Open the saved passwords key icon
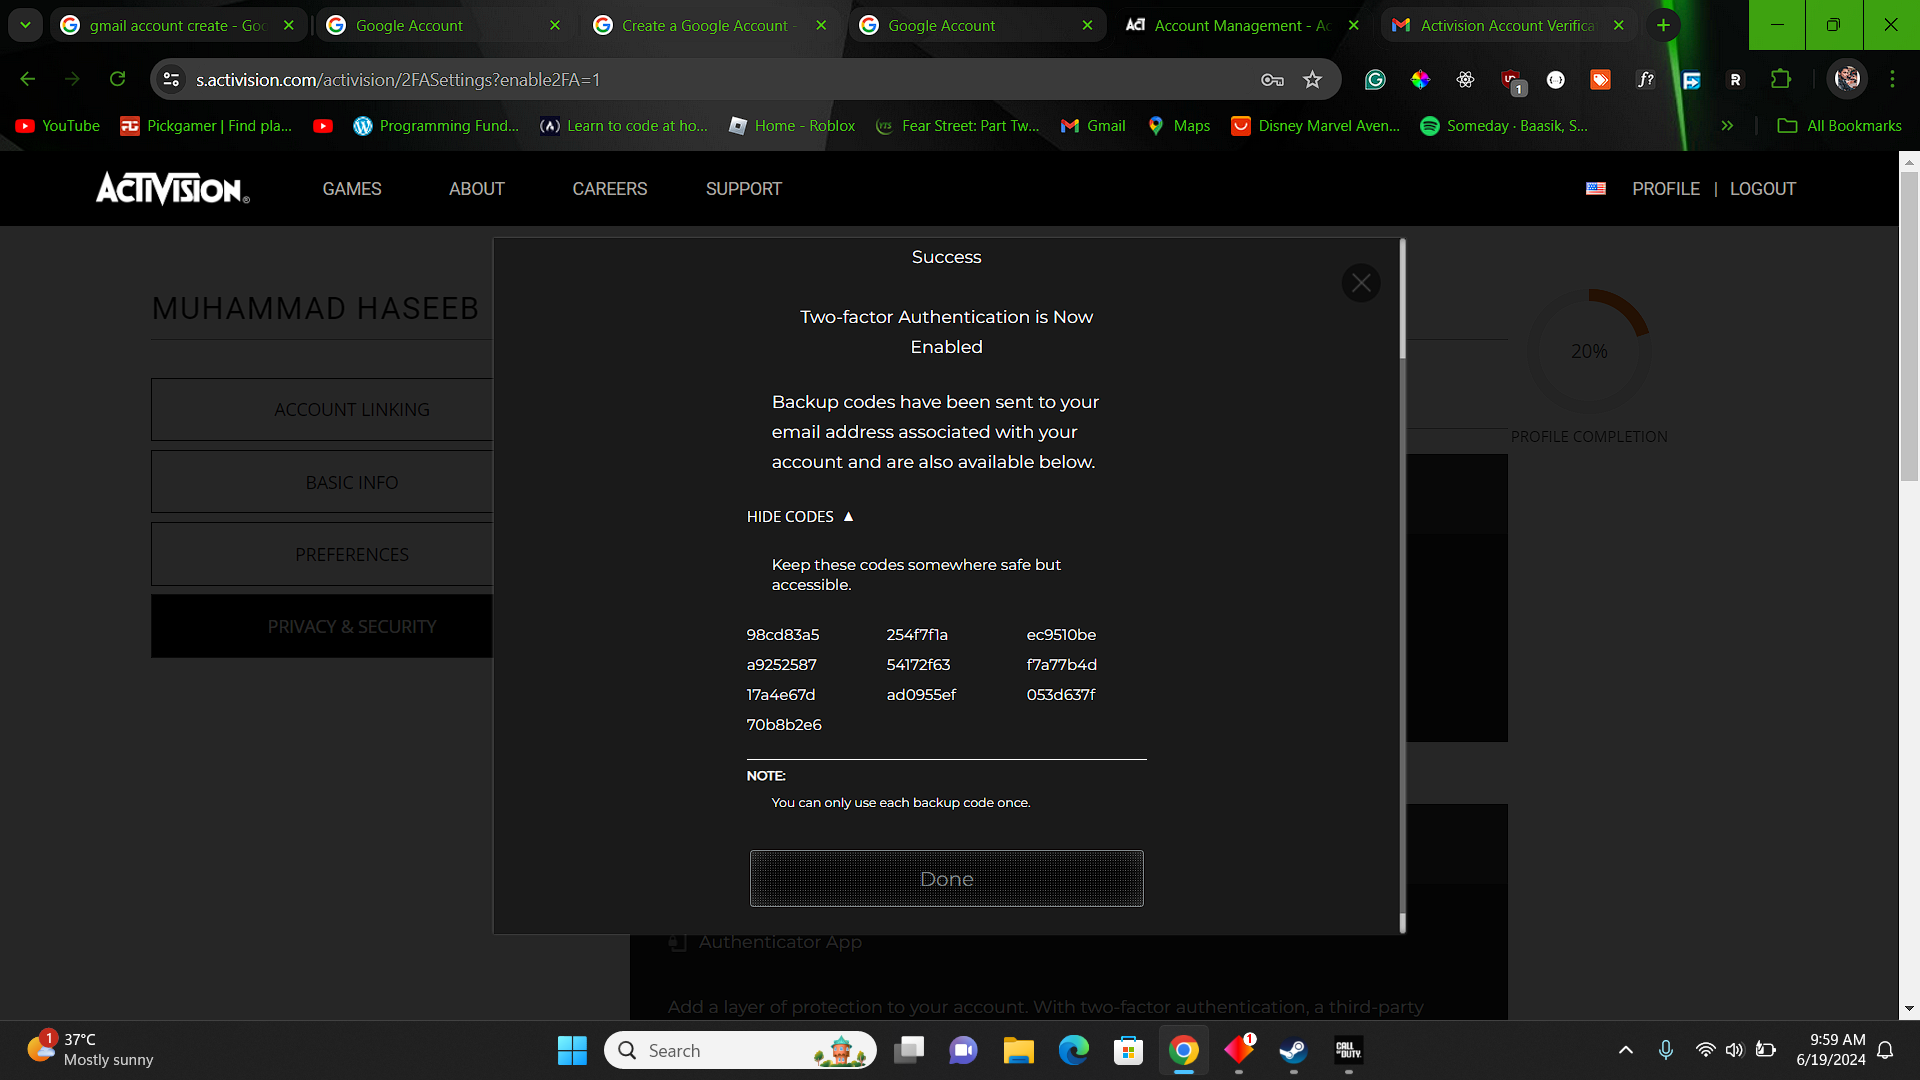The width and height of the screenshot is (1920, 1080). coord(1272,80)
